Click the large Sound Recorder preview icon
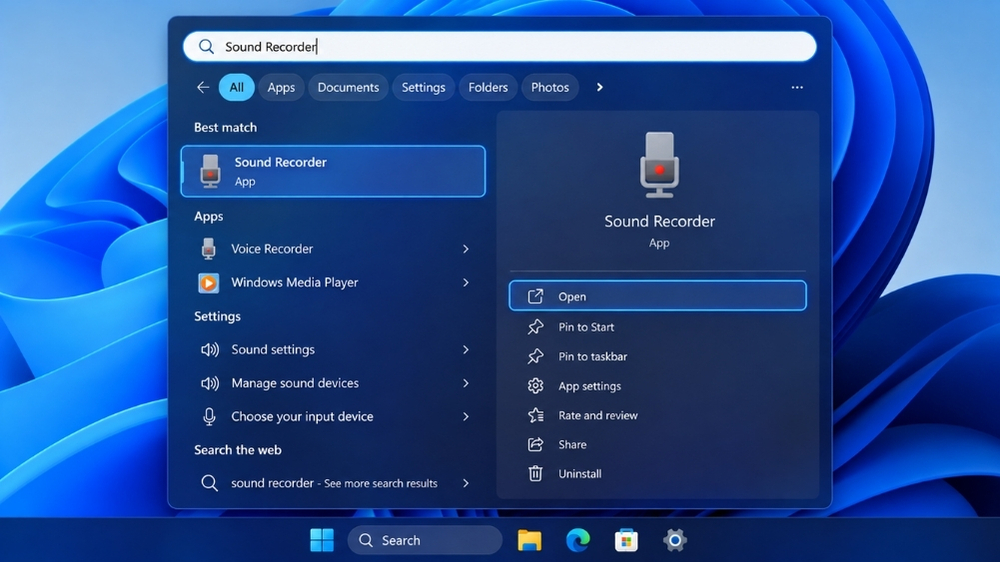The height and width of the screenshot is (562, 1000). tap(659, 165)
